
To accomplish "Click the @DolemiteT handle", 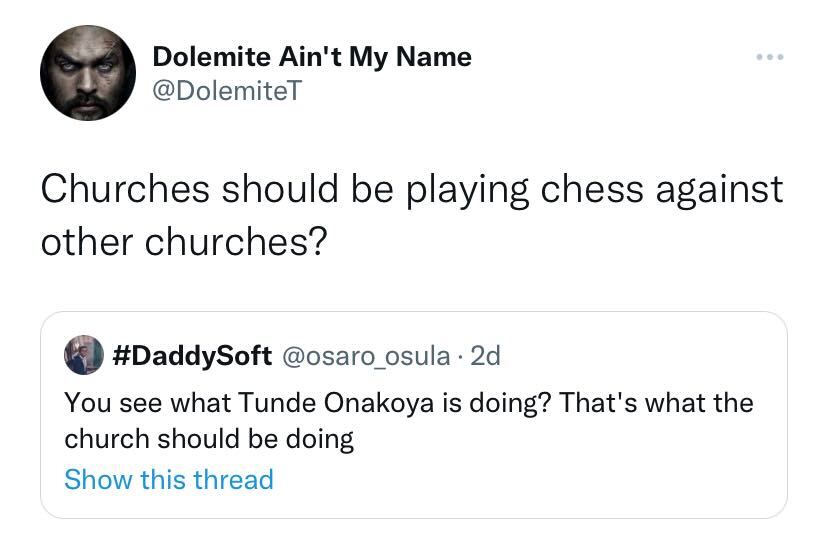I will [x=225, y=92].
